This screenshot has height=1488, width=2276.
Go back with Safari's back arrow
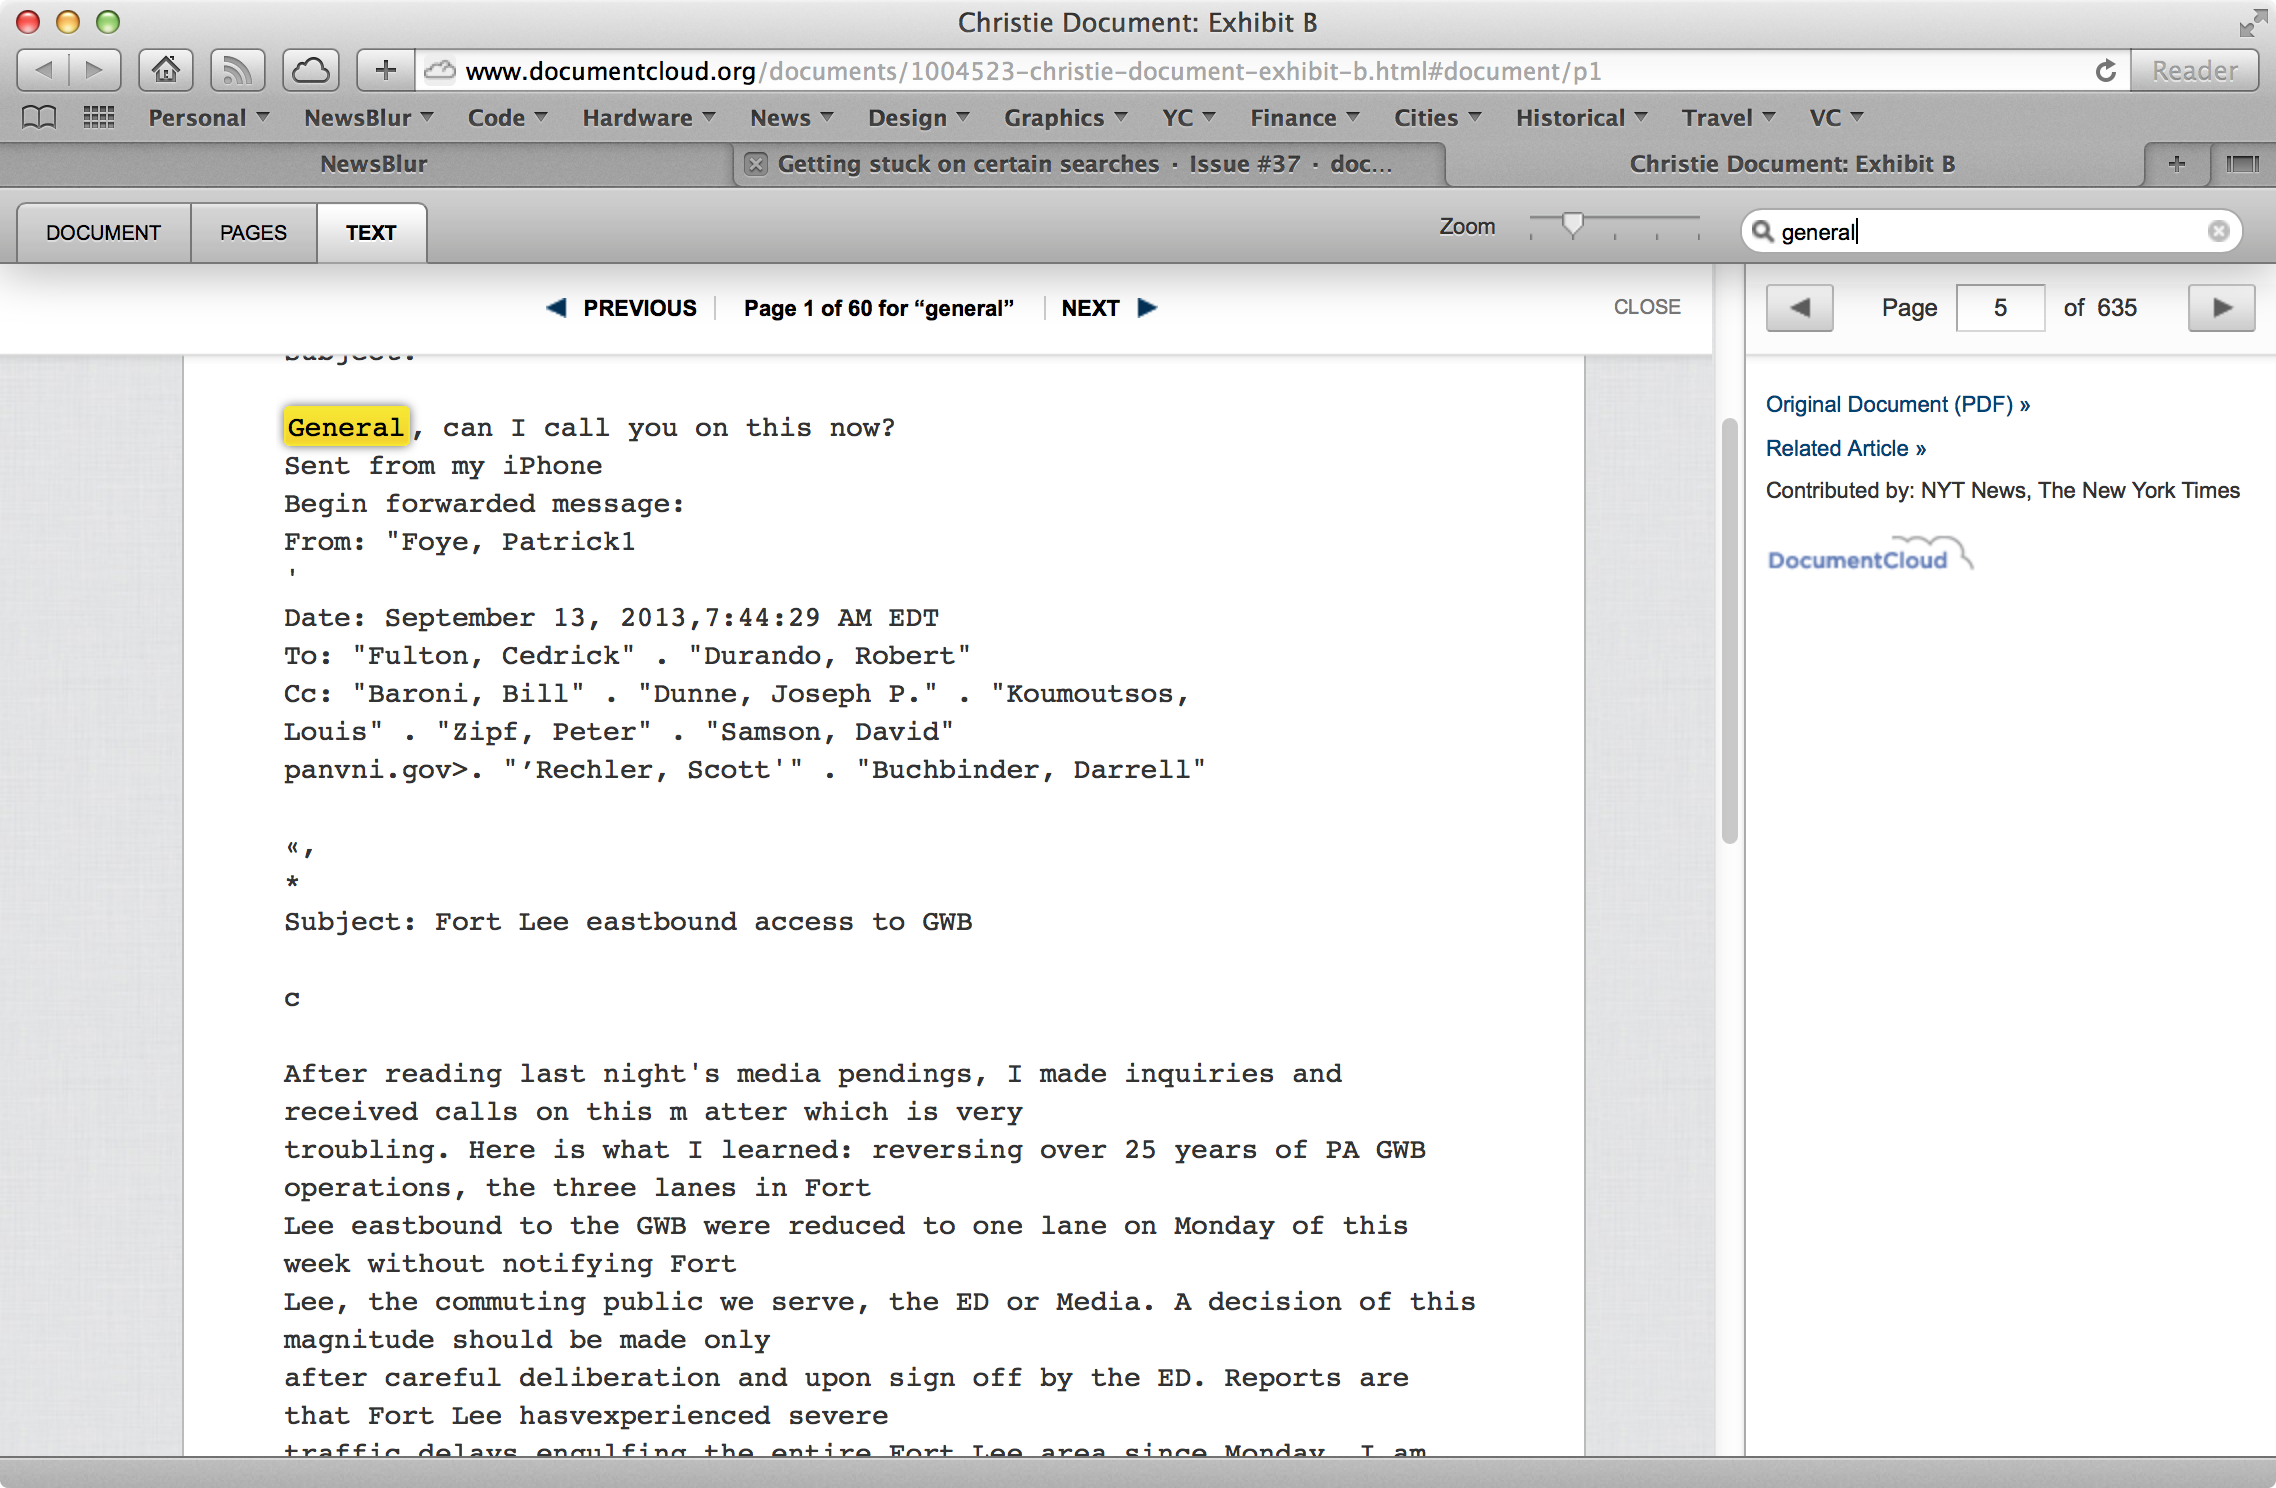[x=43, y=71]
